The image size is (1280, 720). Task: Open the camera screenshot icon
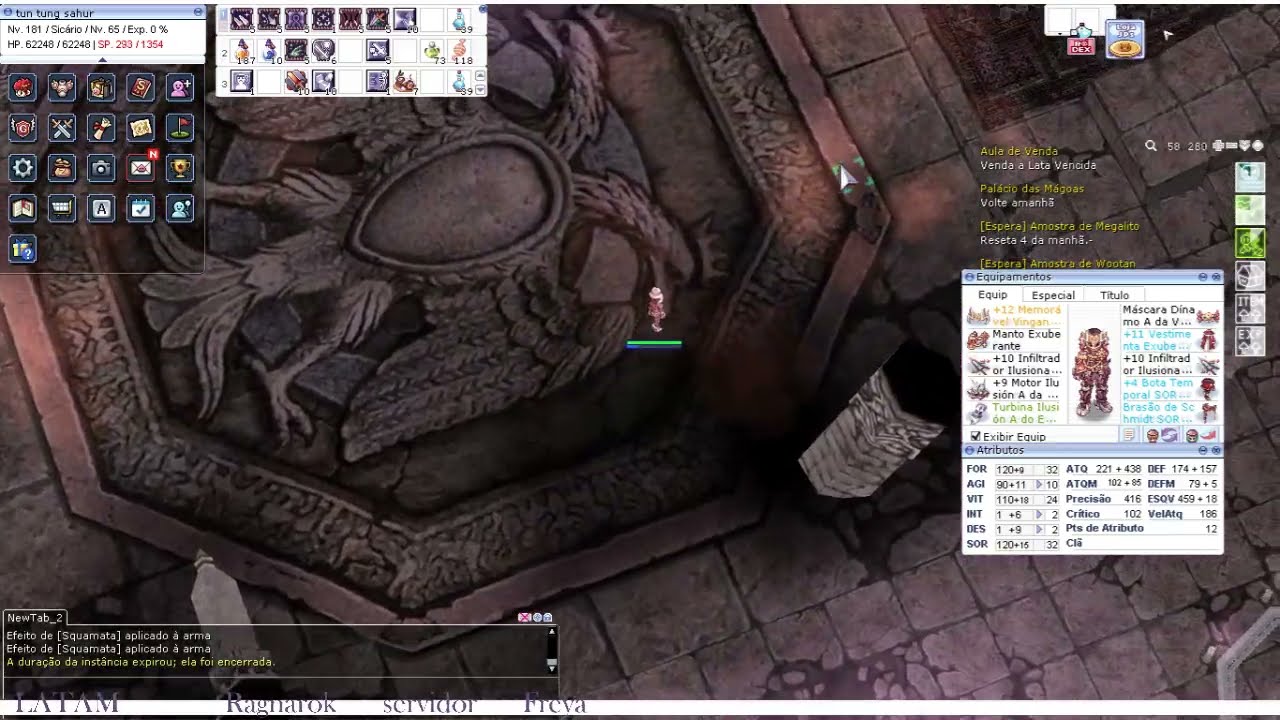coord(101,168)
